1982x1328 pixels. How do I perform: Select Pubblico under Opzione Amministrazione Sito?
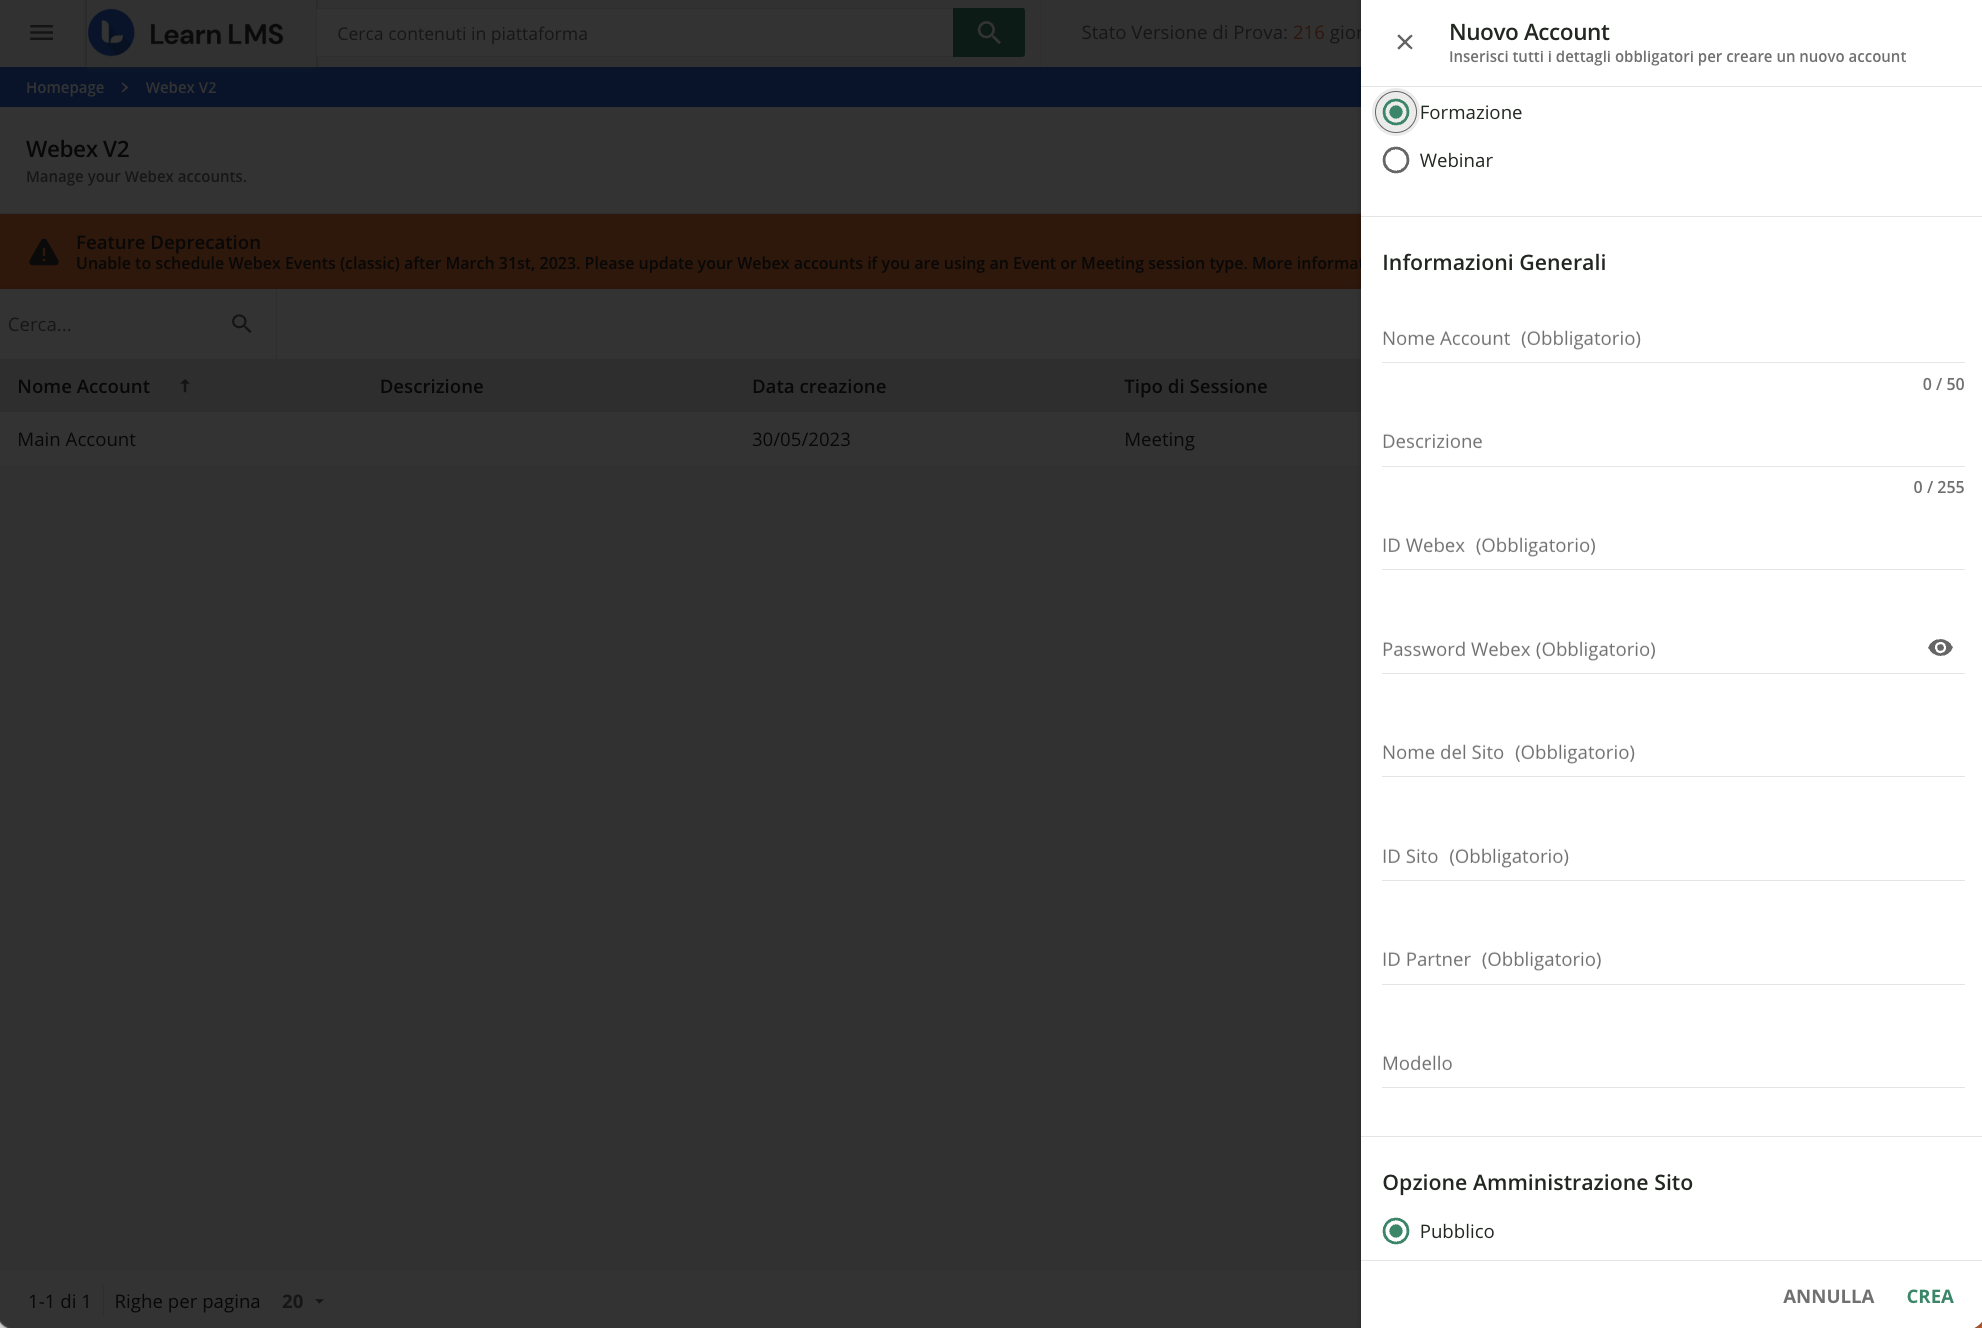[x=1396, y=1231]
